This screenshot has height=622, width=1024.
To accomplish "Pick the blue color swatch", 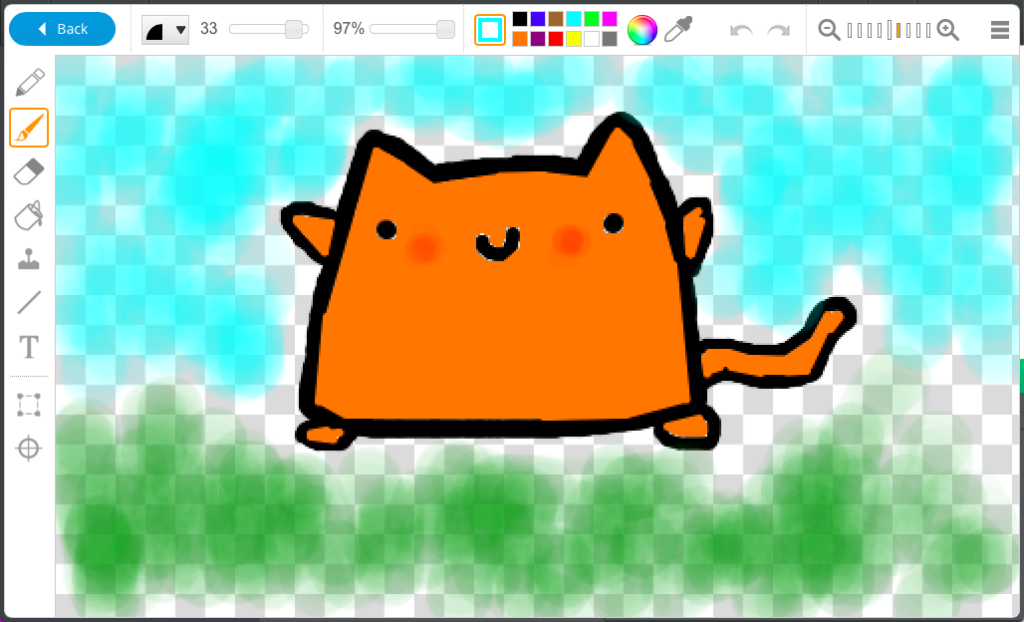I will [x=538, y=19].
